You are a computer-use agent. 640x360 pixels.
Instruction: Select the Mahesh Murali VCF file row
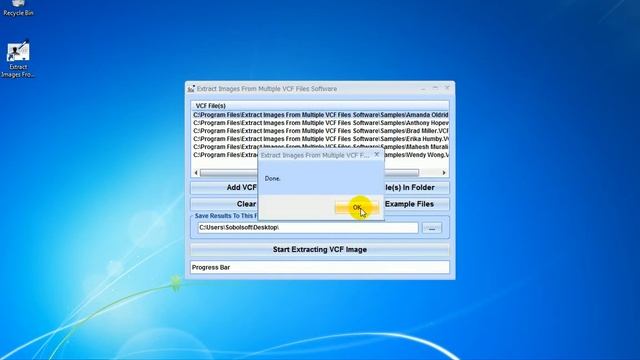320,147
